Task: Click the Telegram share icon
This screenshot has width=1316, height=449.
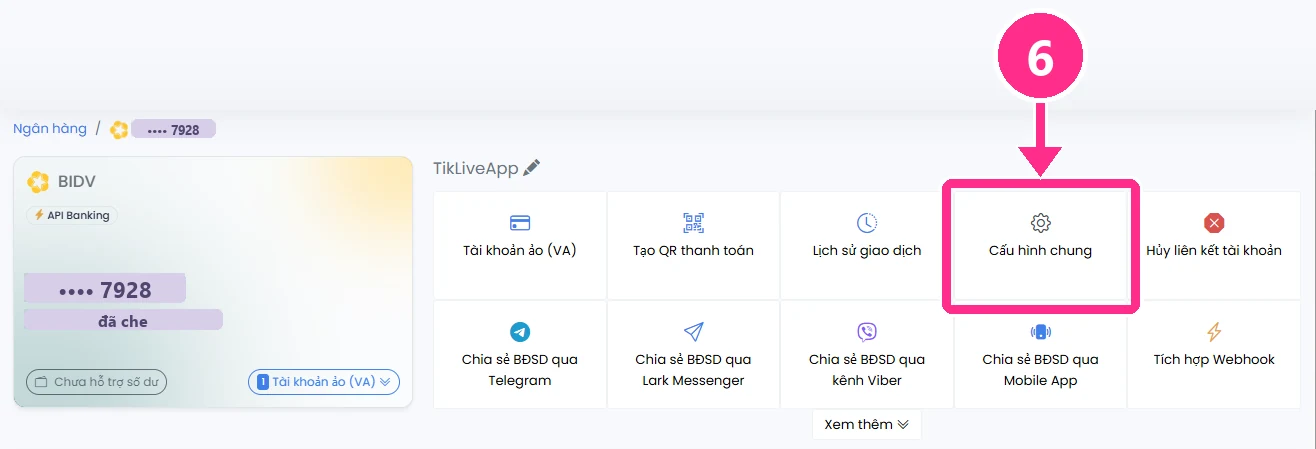Action: (x=520, y=332)
